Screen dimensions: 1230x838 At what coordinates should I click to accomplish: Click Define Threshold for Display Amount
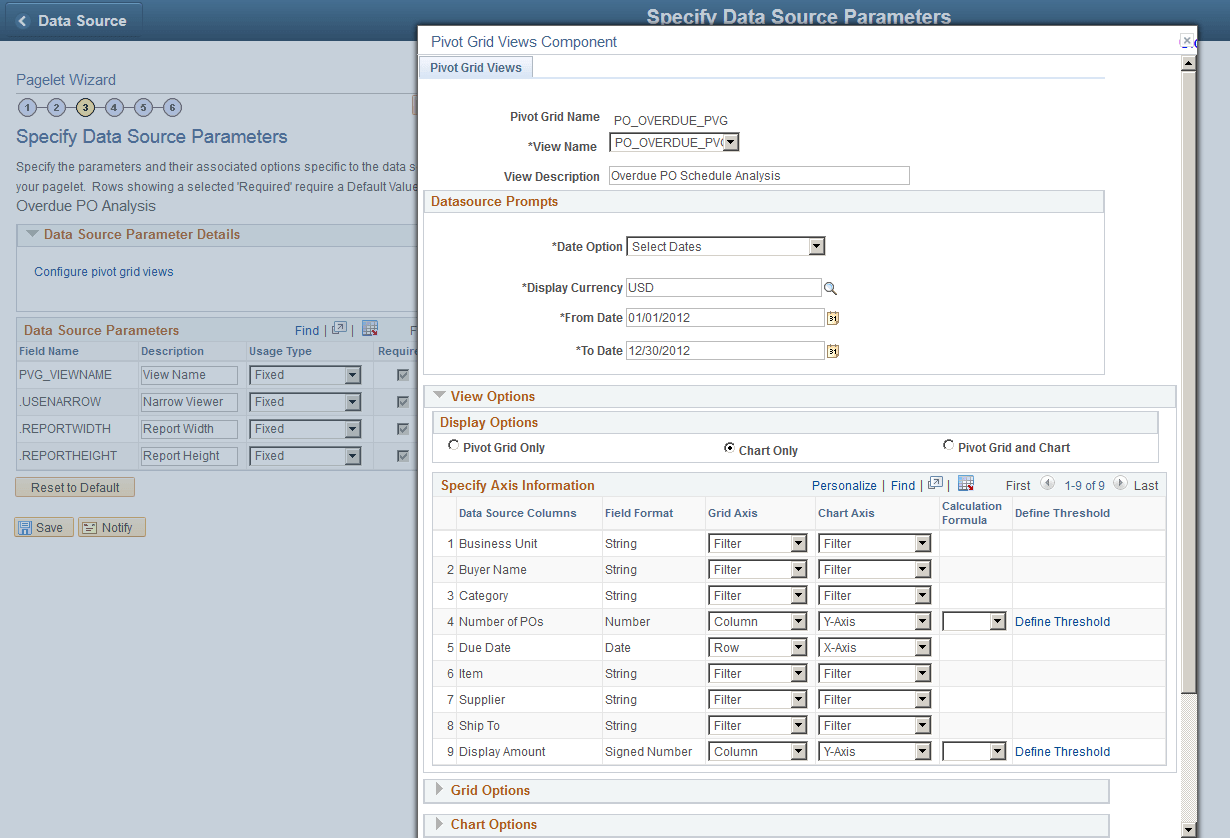coord(1062,751)
